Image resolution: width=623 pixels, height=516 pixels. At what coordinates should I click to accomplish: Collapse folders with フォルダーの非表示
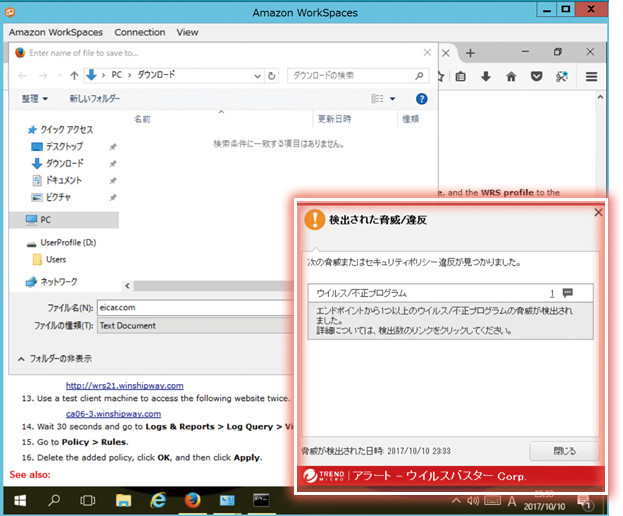[x=55, y=359]
